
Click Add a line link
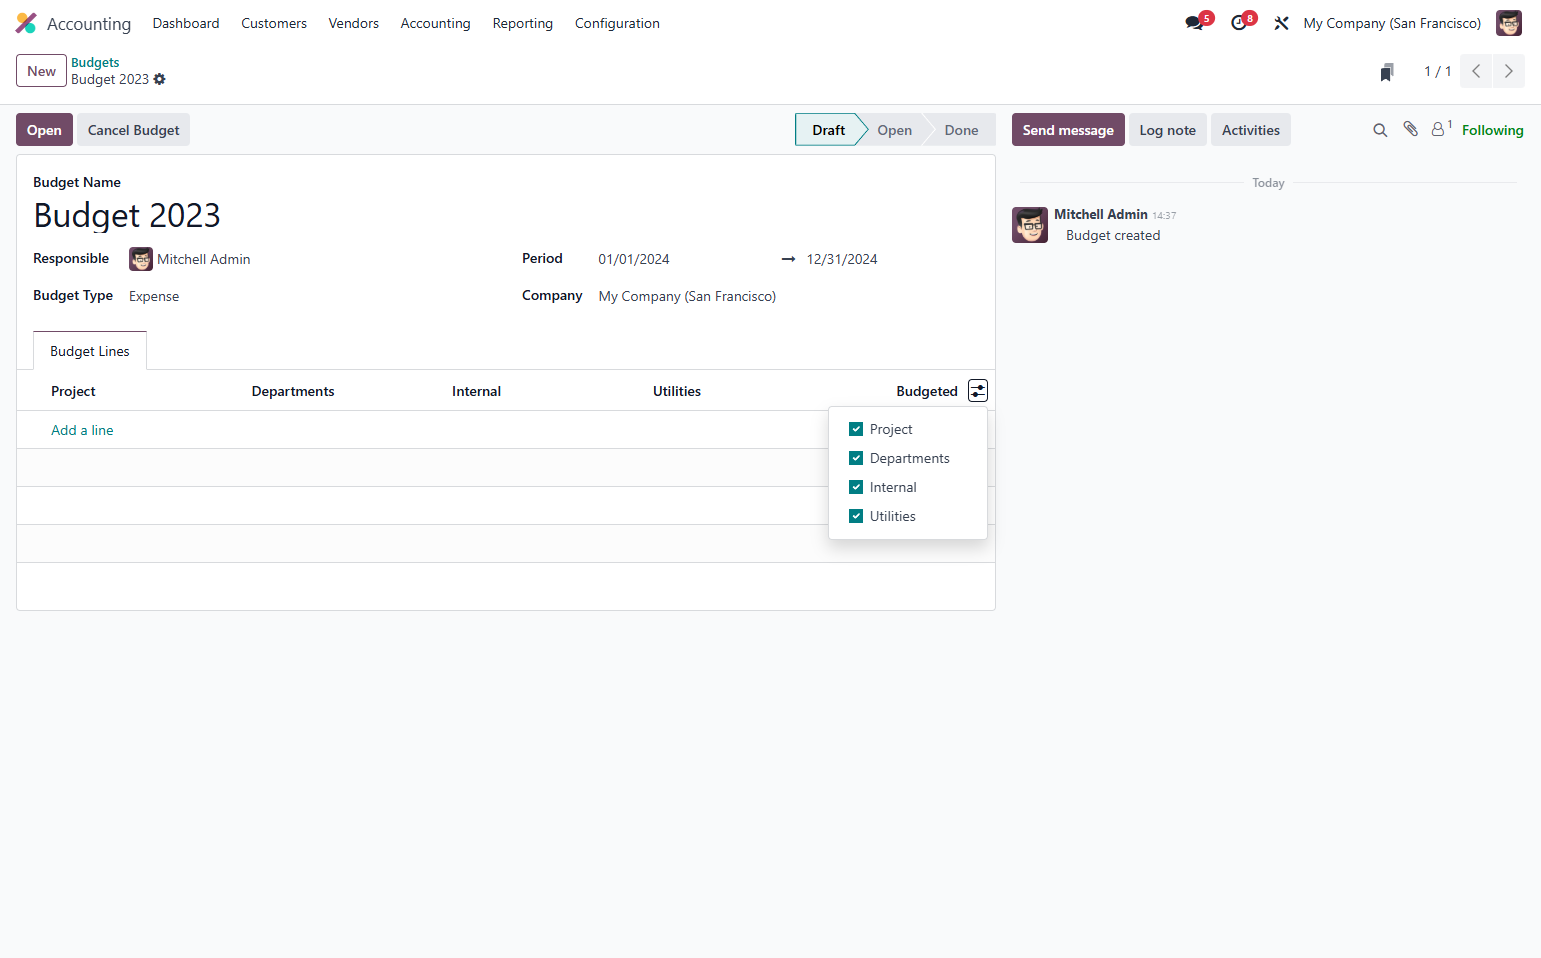click(x=82, y=430)
